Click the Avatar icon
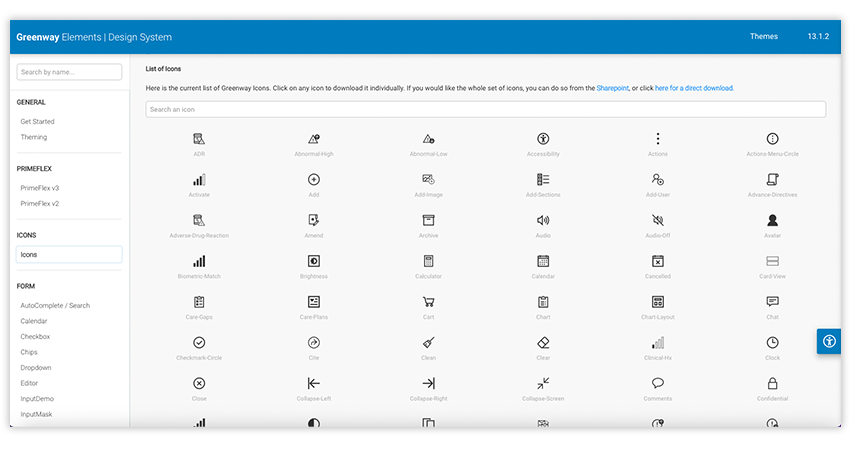 pyautogui.click(x=772, y=221)
